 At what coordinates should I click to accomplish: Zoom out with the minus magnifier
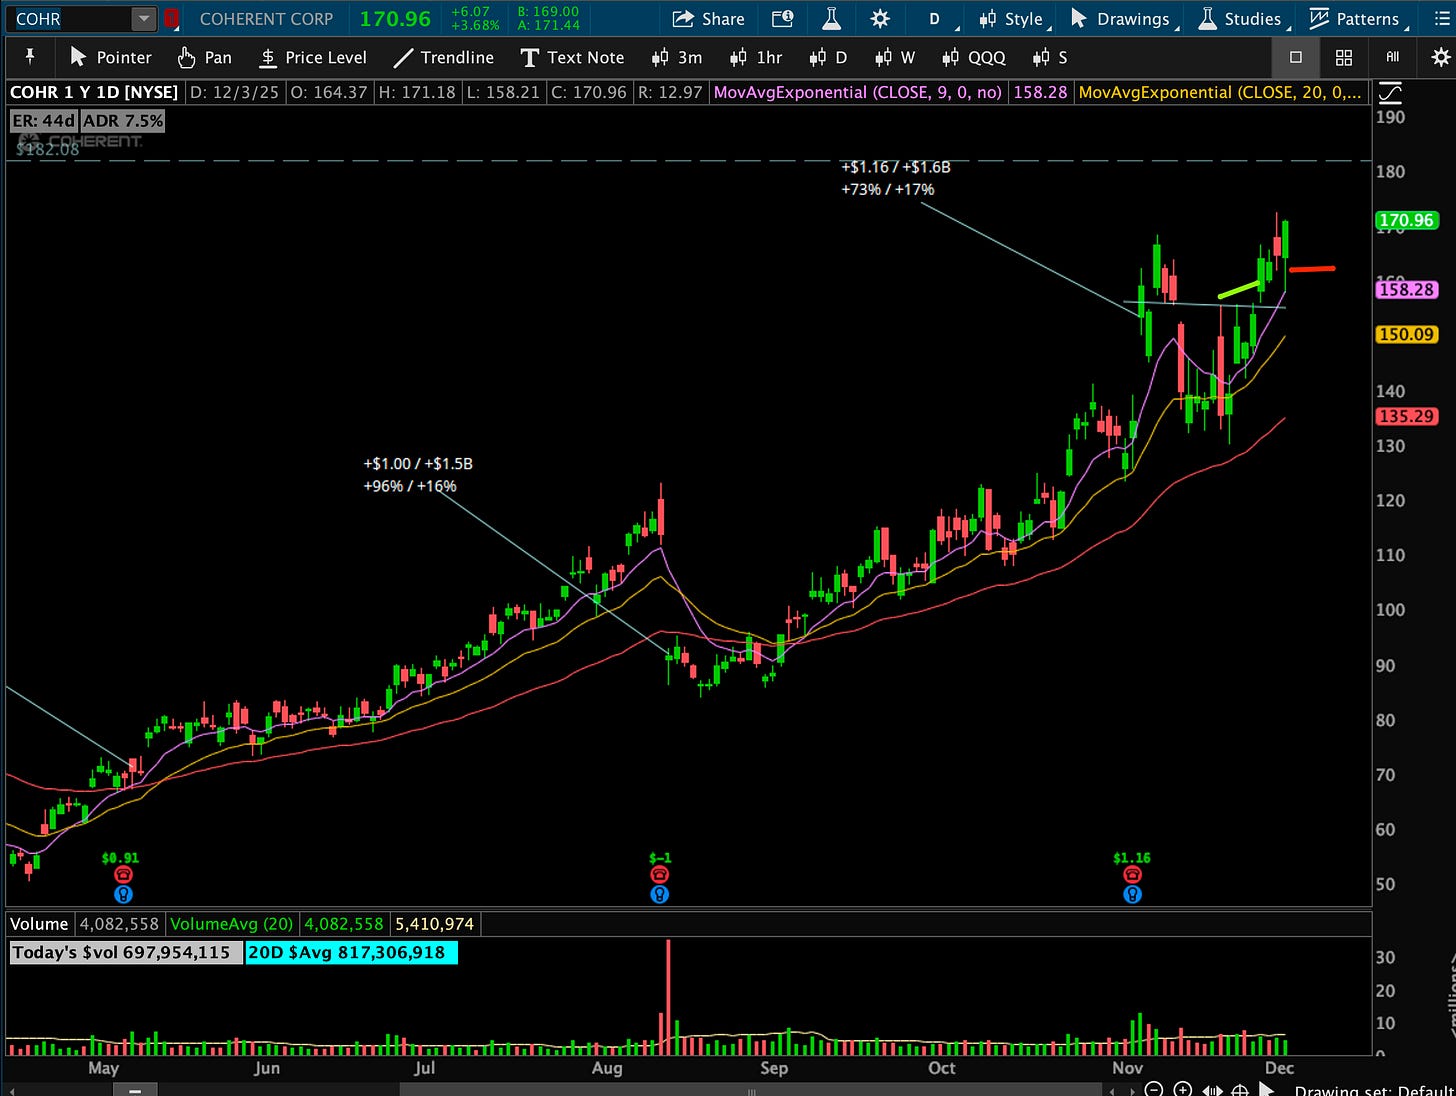click(1154, 1090)
